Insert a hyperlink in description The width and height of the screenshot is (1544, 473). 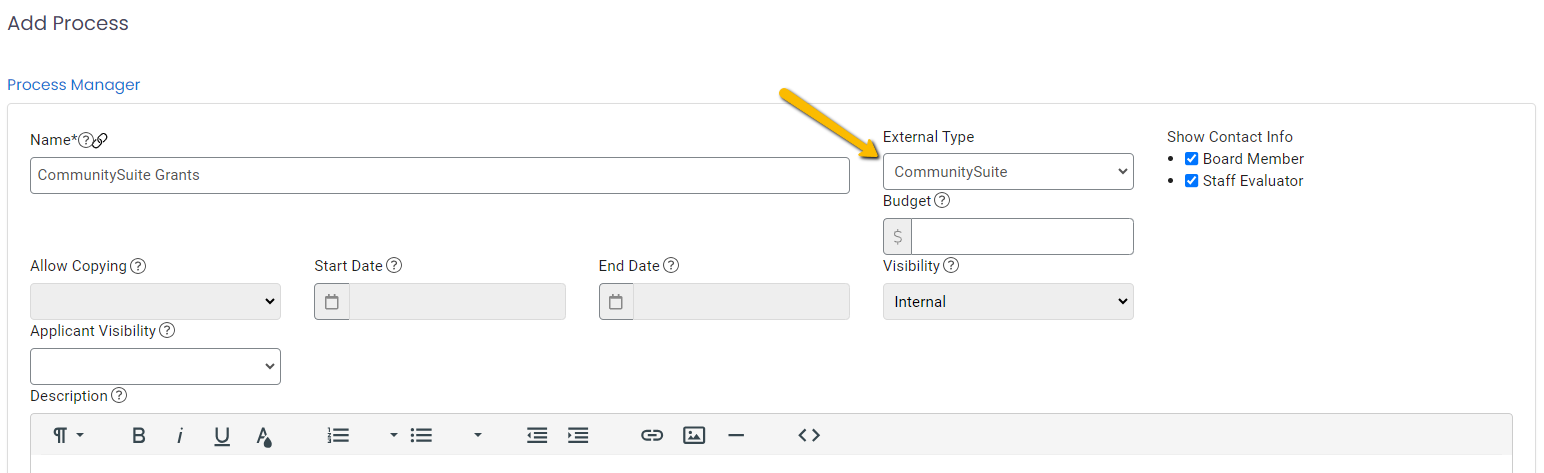click(x=652, y=435)
